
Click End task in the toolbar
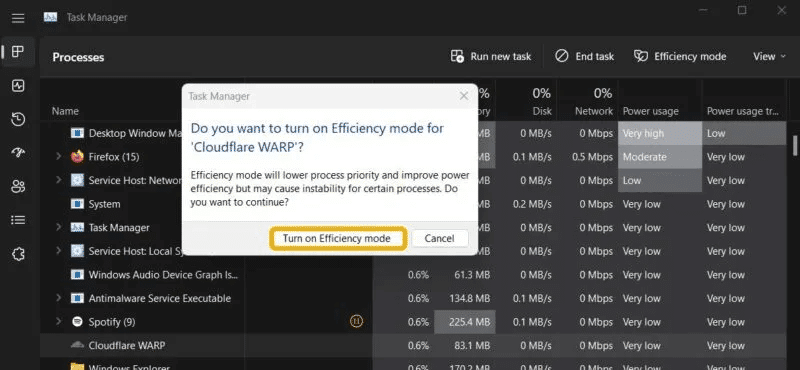click(x=584, y=57)
